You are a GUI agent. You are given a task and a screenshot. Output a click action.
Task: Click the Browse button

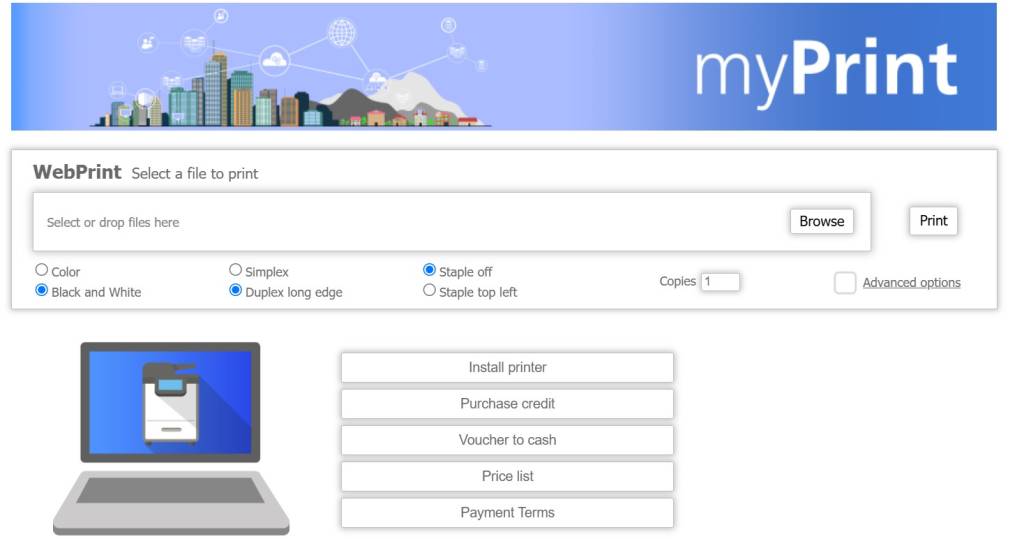tap(822, 221)
